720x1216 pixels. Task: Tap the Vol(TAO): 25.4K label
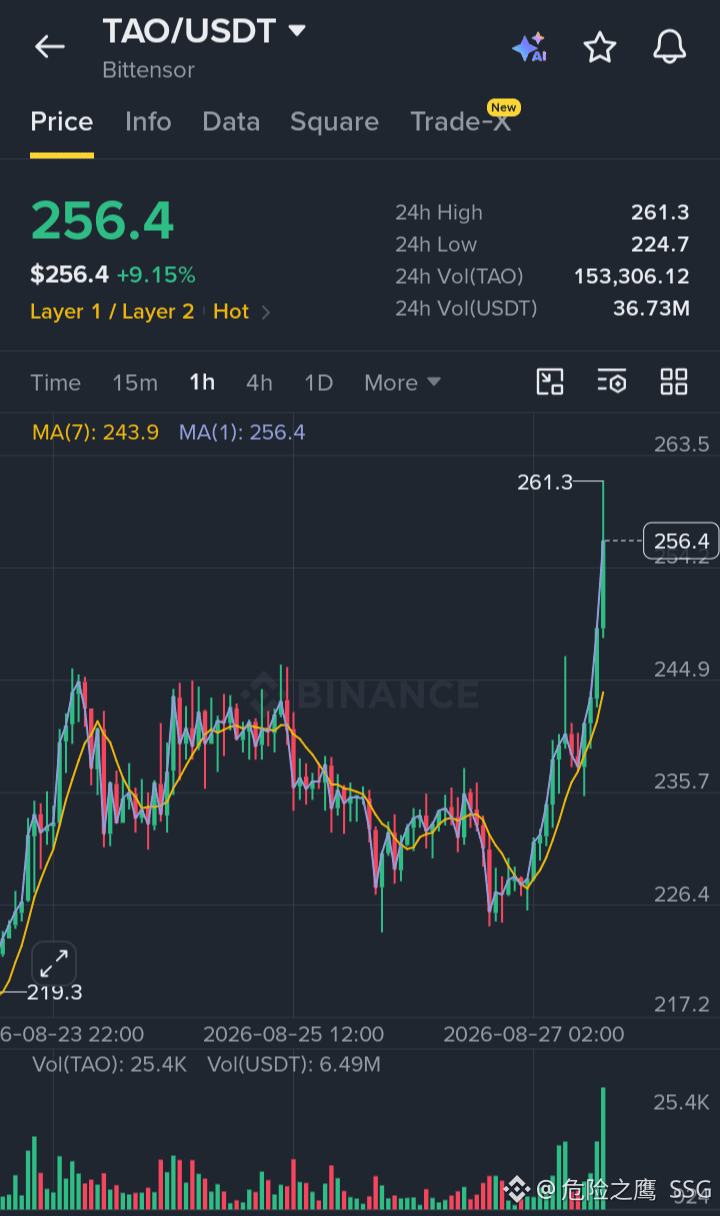pos(110,1064)
